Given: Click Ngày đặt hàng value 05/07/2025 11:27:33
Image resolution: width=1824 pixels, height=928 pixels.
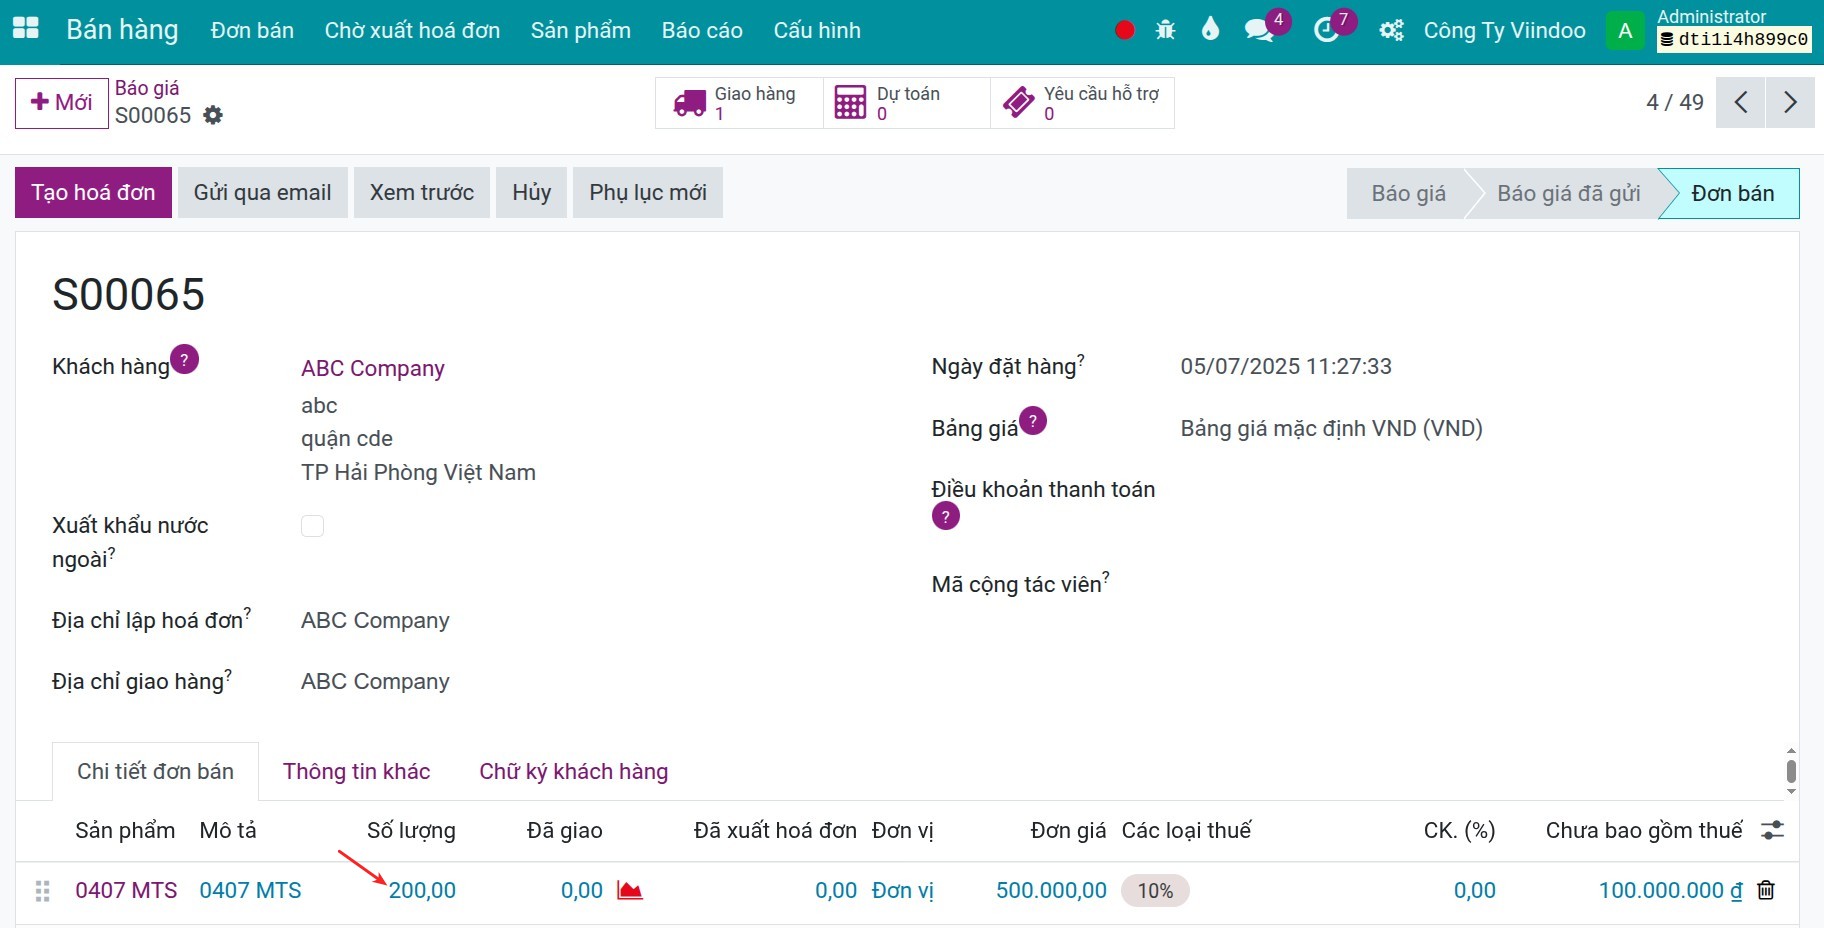Looking at the screenshot, I should 1286,366.
